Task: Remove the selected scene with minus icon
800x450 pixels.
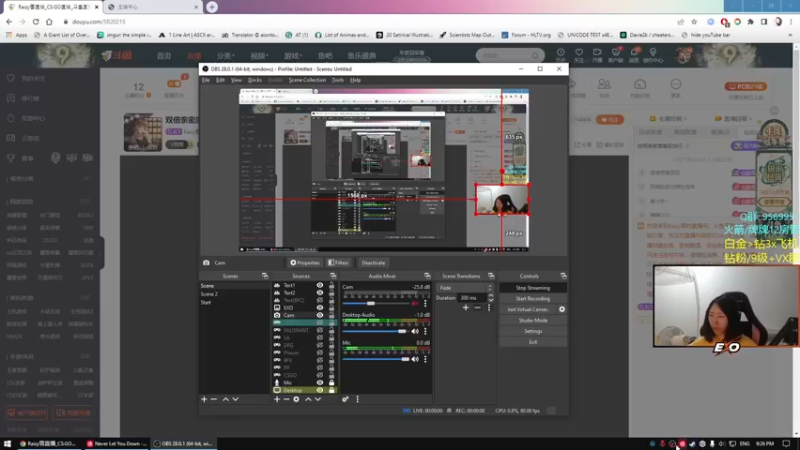Action: pos(214,399)
